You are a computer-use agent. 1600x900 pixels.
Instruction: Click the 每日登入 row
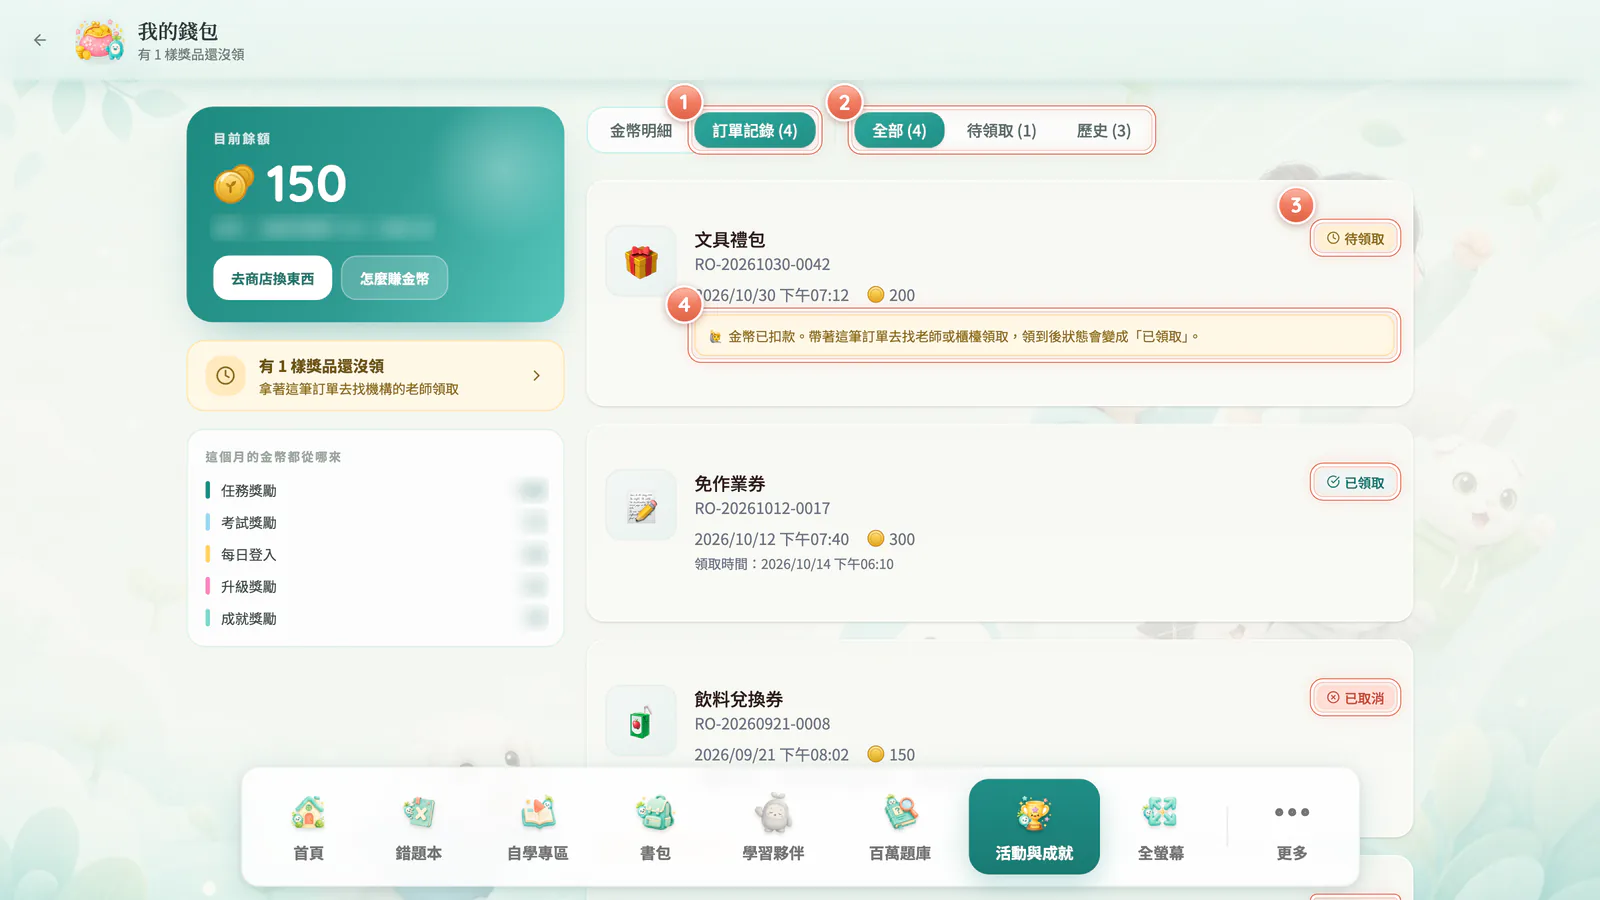(x=376, y=554)
